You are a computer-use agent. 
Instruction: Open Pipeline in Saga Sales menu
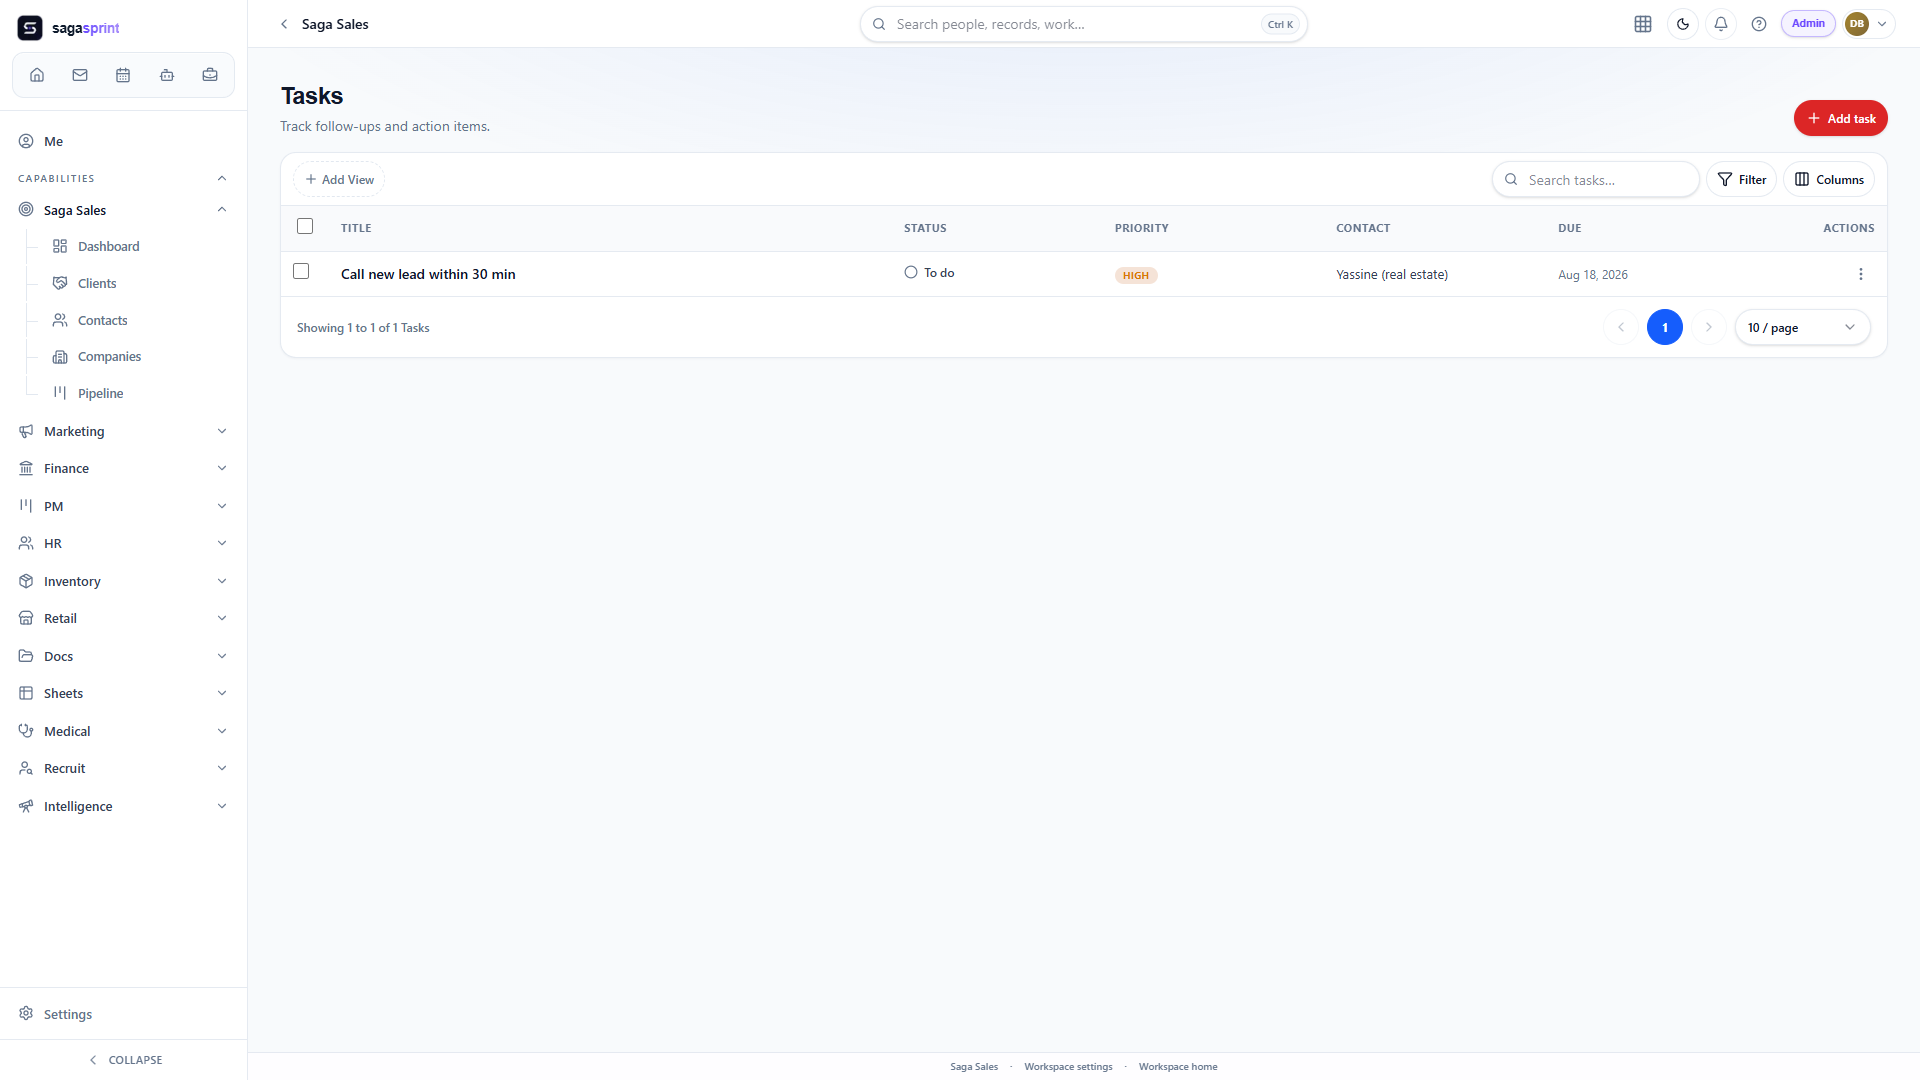(100, 393)
